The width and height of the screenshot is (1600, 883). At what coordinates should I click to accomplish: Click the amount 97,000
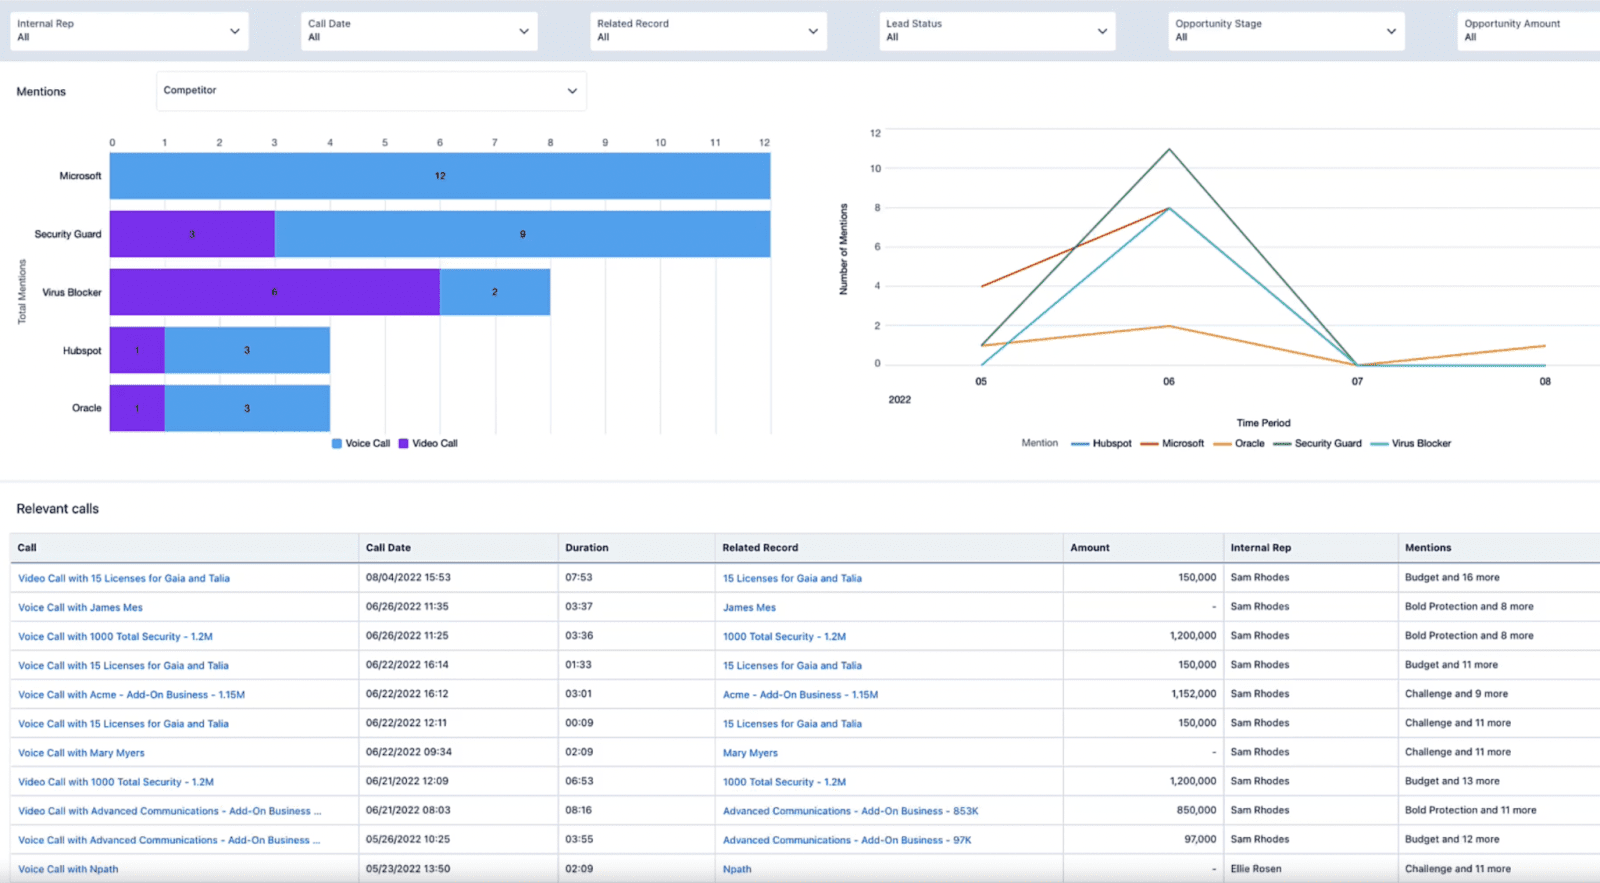(x=1200, y=839)
